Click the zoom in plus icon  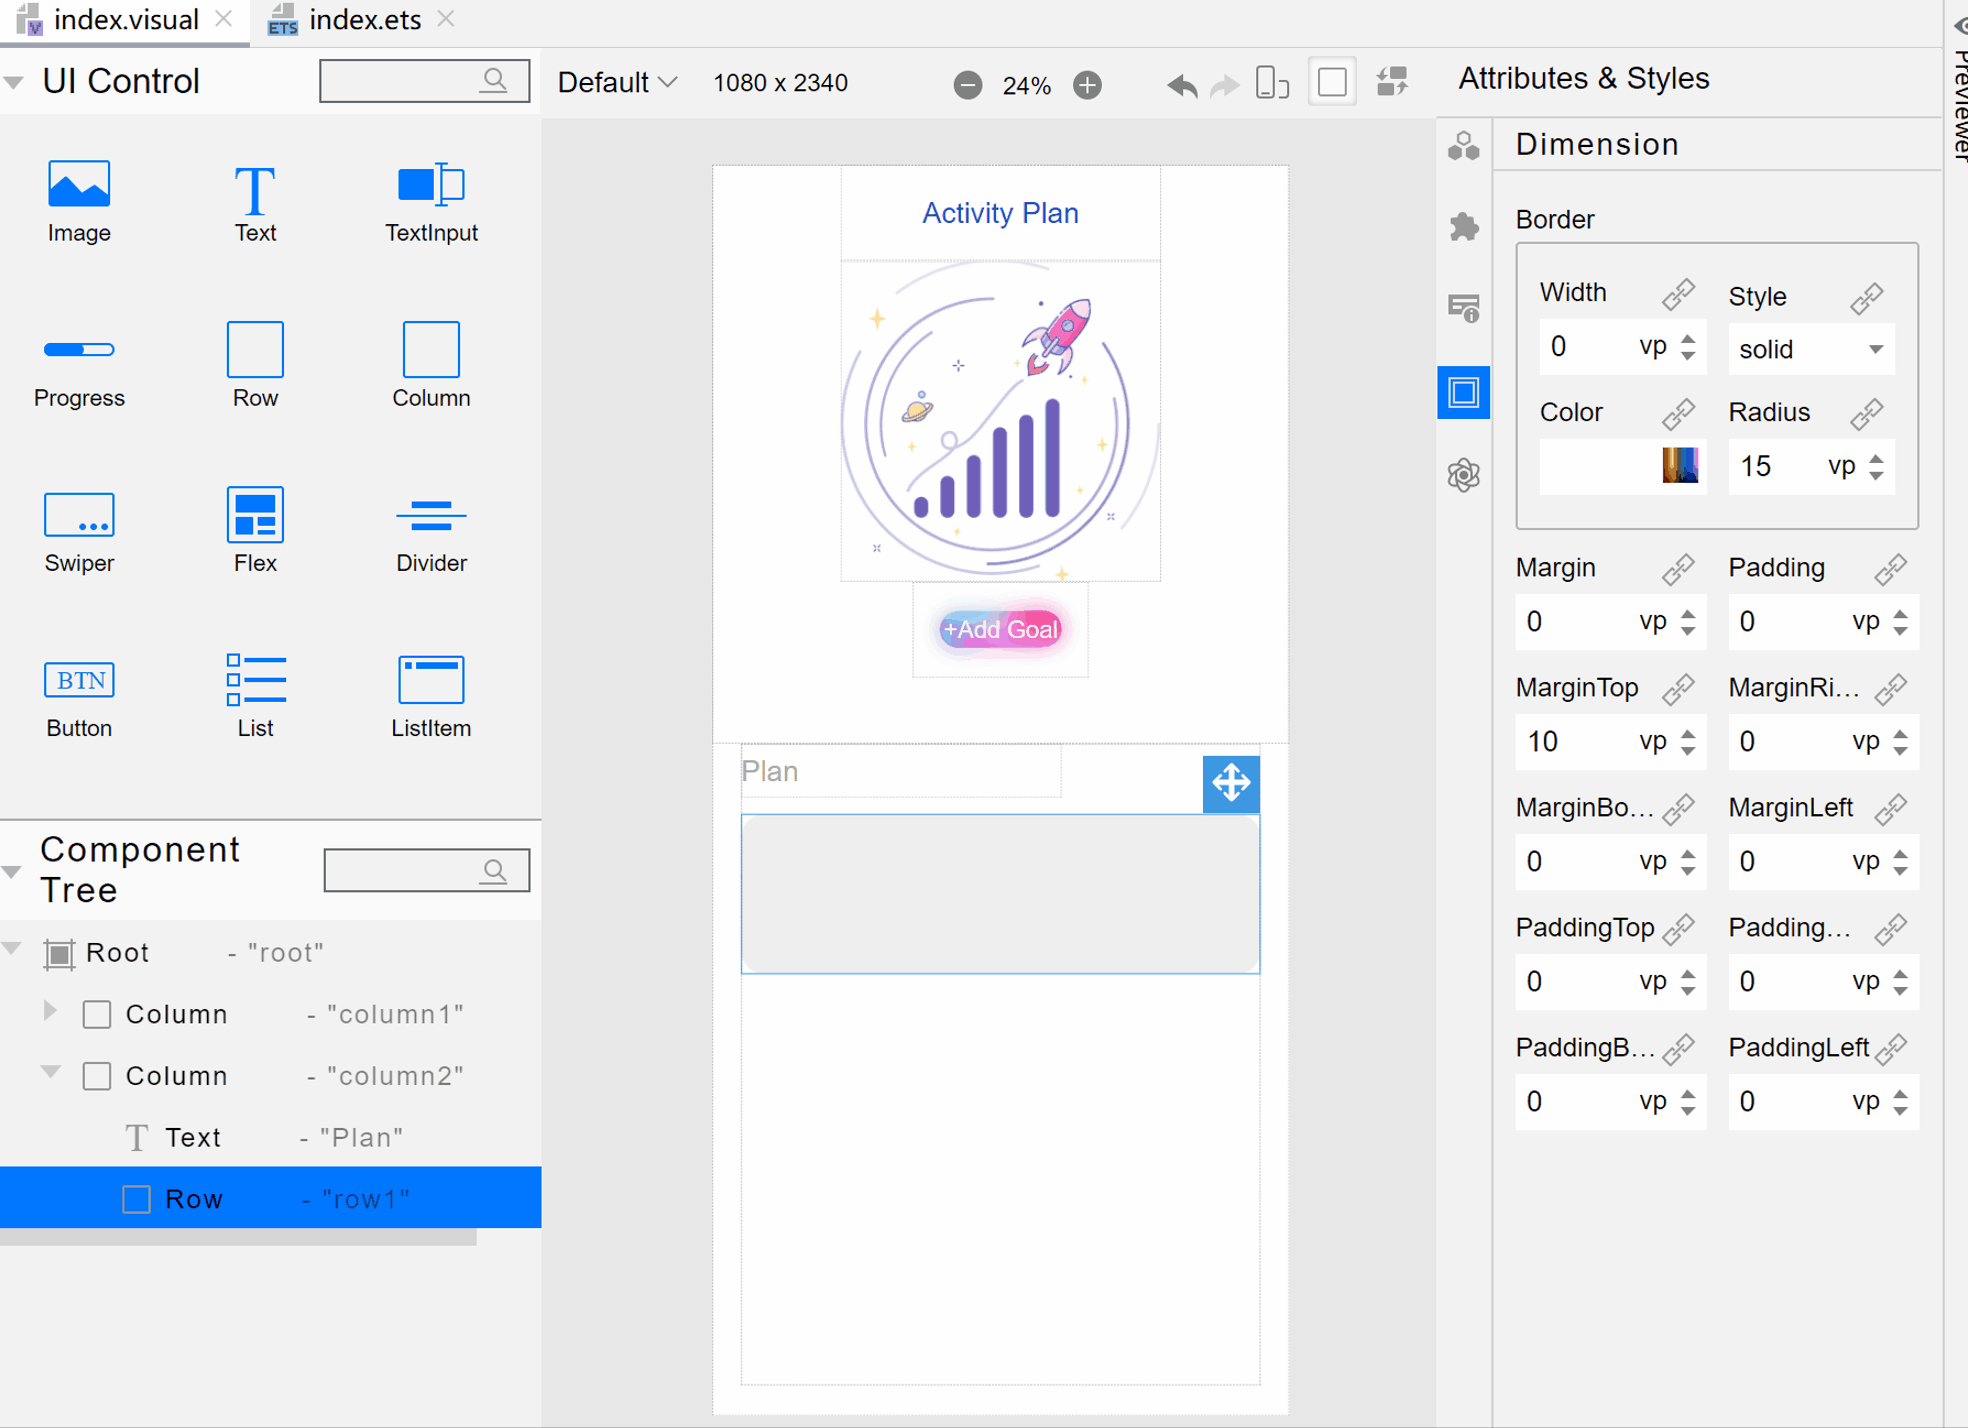point(1087,85)
